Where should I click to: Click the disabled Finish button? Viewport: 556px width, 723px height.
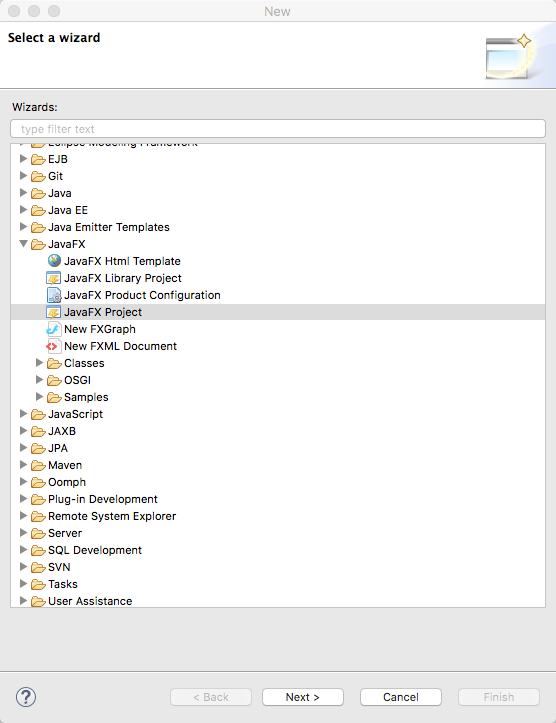(x=498, y=697)
